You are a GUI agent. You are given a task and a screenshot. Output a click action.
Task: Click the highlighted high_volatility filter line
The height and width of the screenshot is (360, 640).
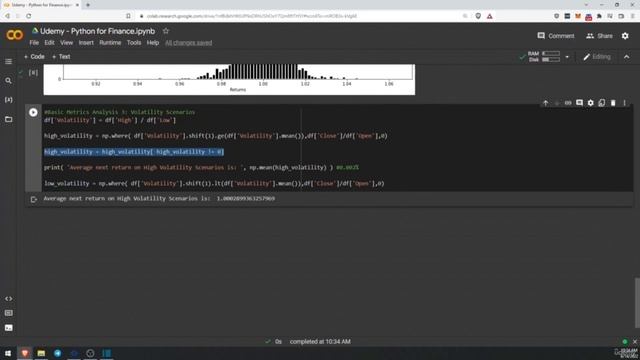pos(134,152)
